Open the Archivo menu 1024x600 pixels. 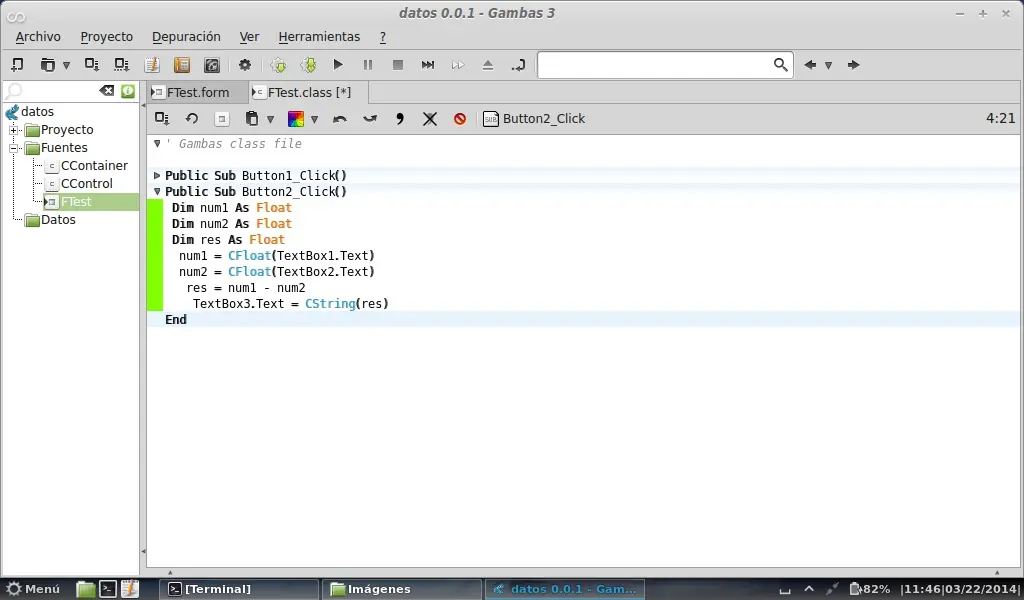point(38,37)
